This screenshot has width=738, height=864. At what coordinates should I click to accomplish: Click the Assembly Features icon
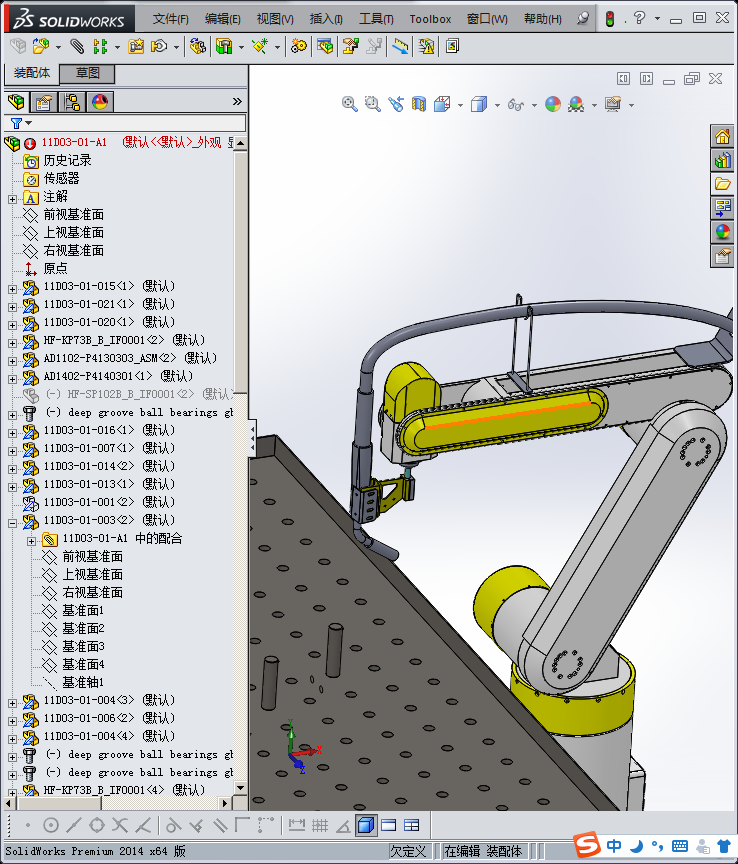[x=224, y=46]
